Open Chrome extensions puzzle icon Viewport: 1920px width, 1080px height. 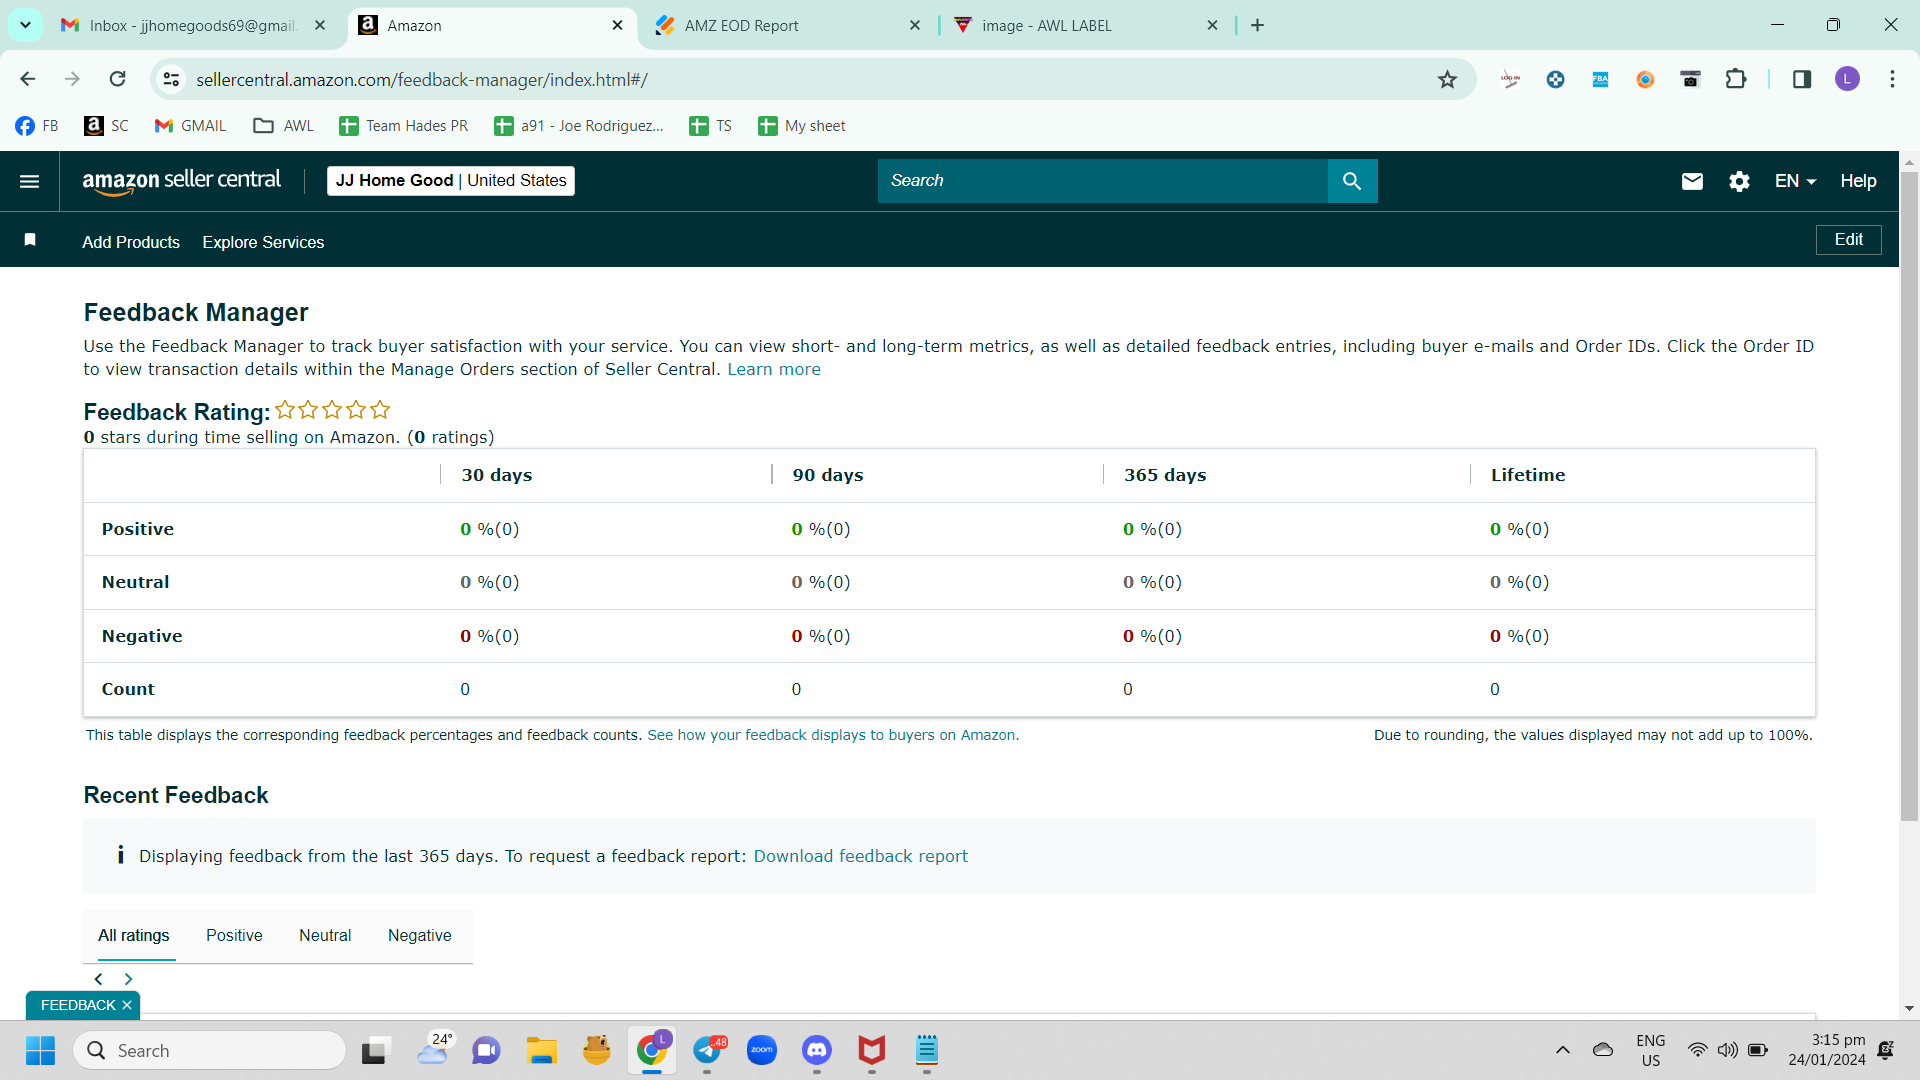(1736, 79)
